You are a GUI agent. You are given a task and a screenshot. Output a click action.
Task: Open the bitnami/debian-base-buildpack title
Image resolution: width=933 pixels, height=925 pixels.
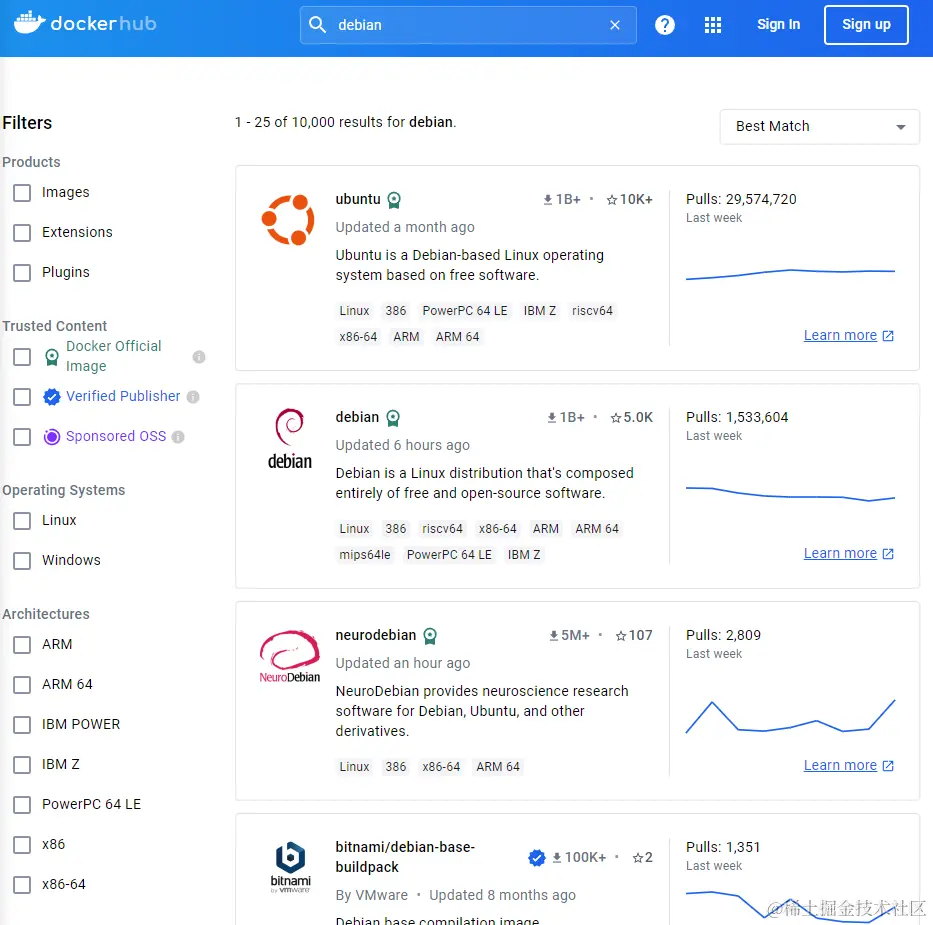(x=405, y=857)
